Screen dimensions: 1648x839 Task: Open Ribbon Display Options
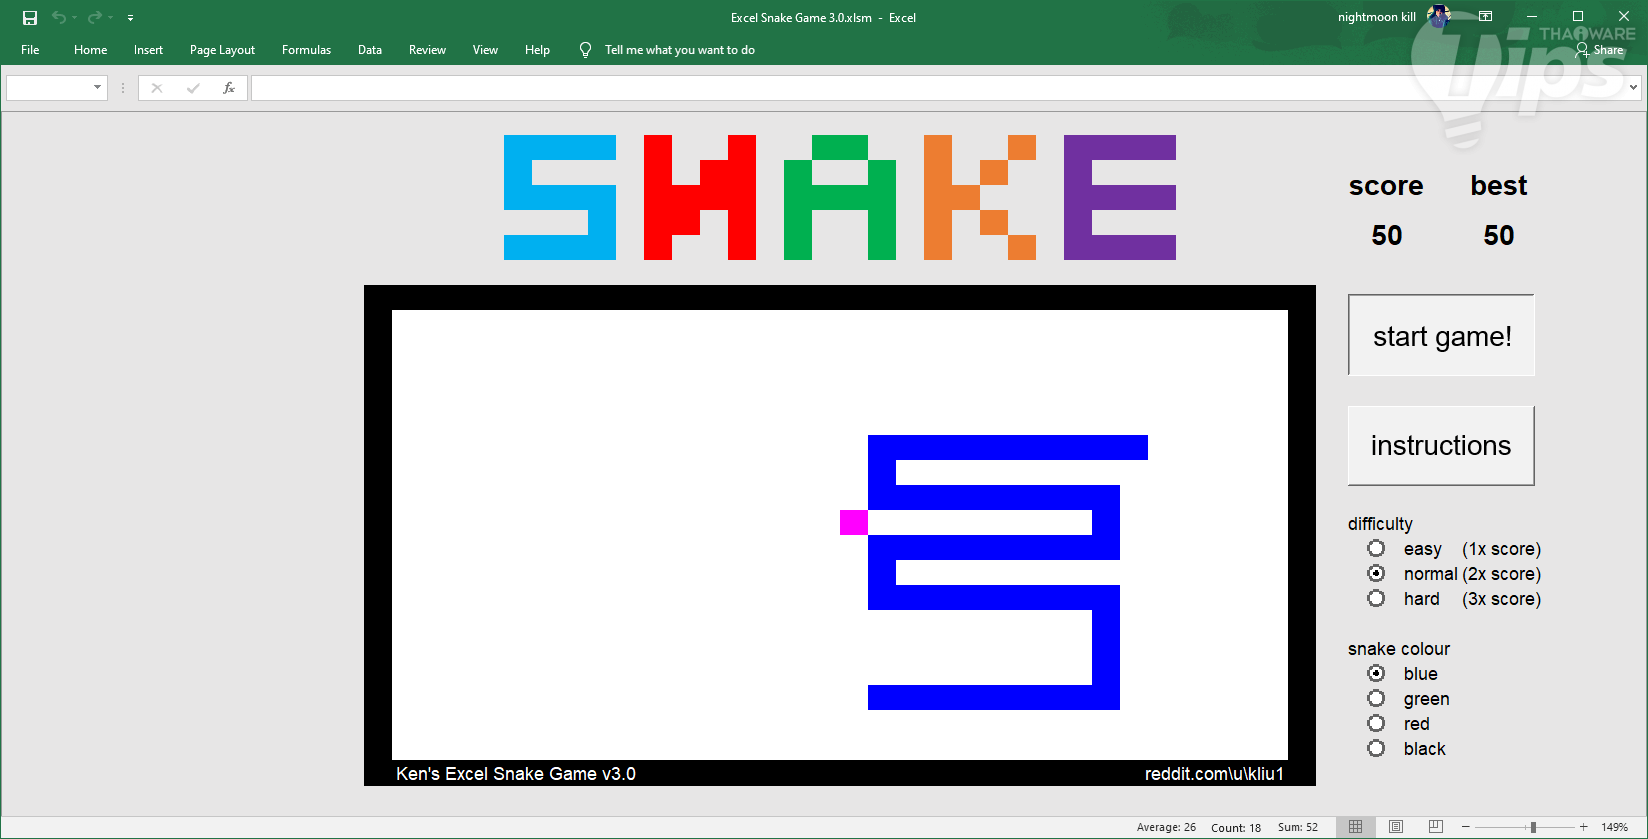click(x=1486, y=17)
